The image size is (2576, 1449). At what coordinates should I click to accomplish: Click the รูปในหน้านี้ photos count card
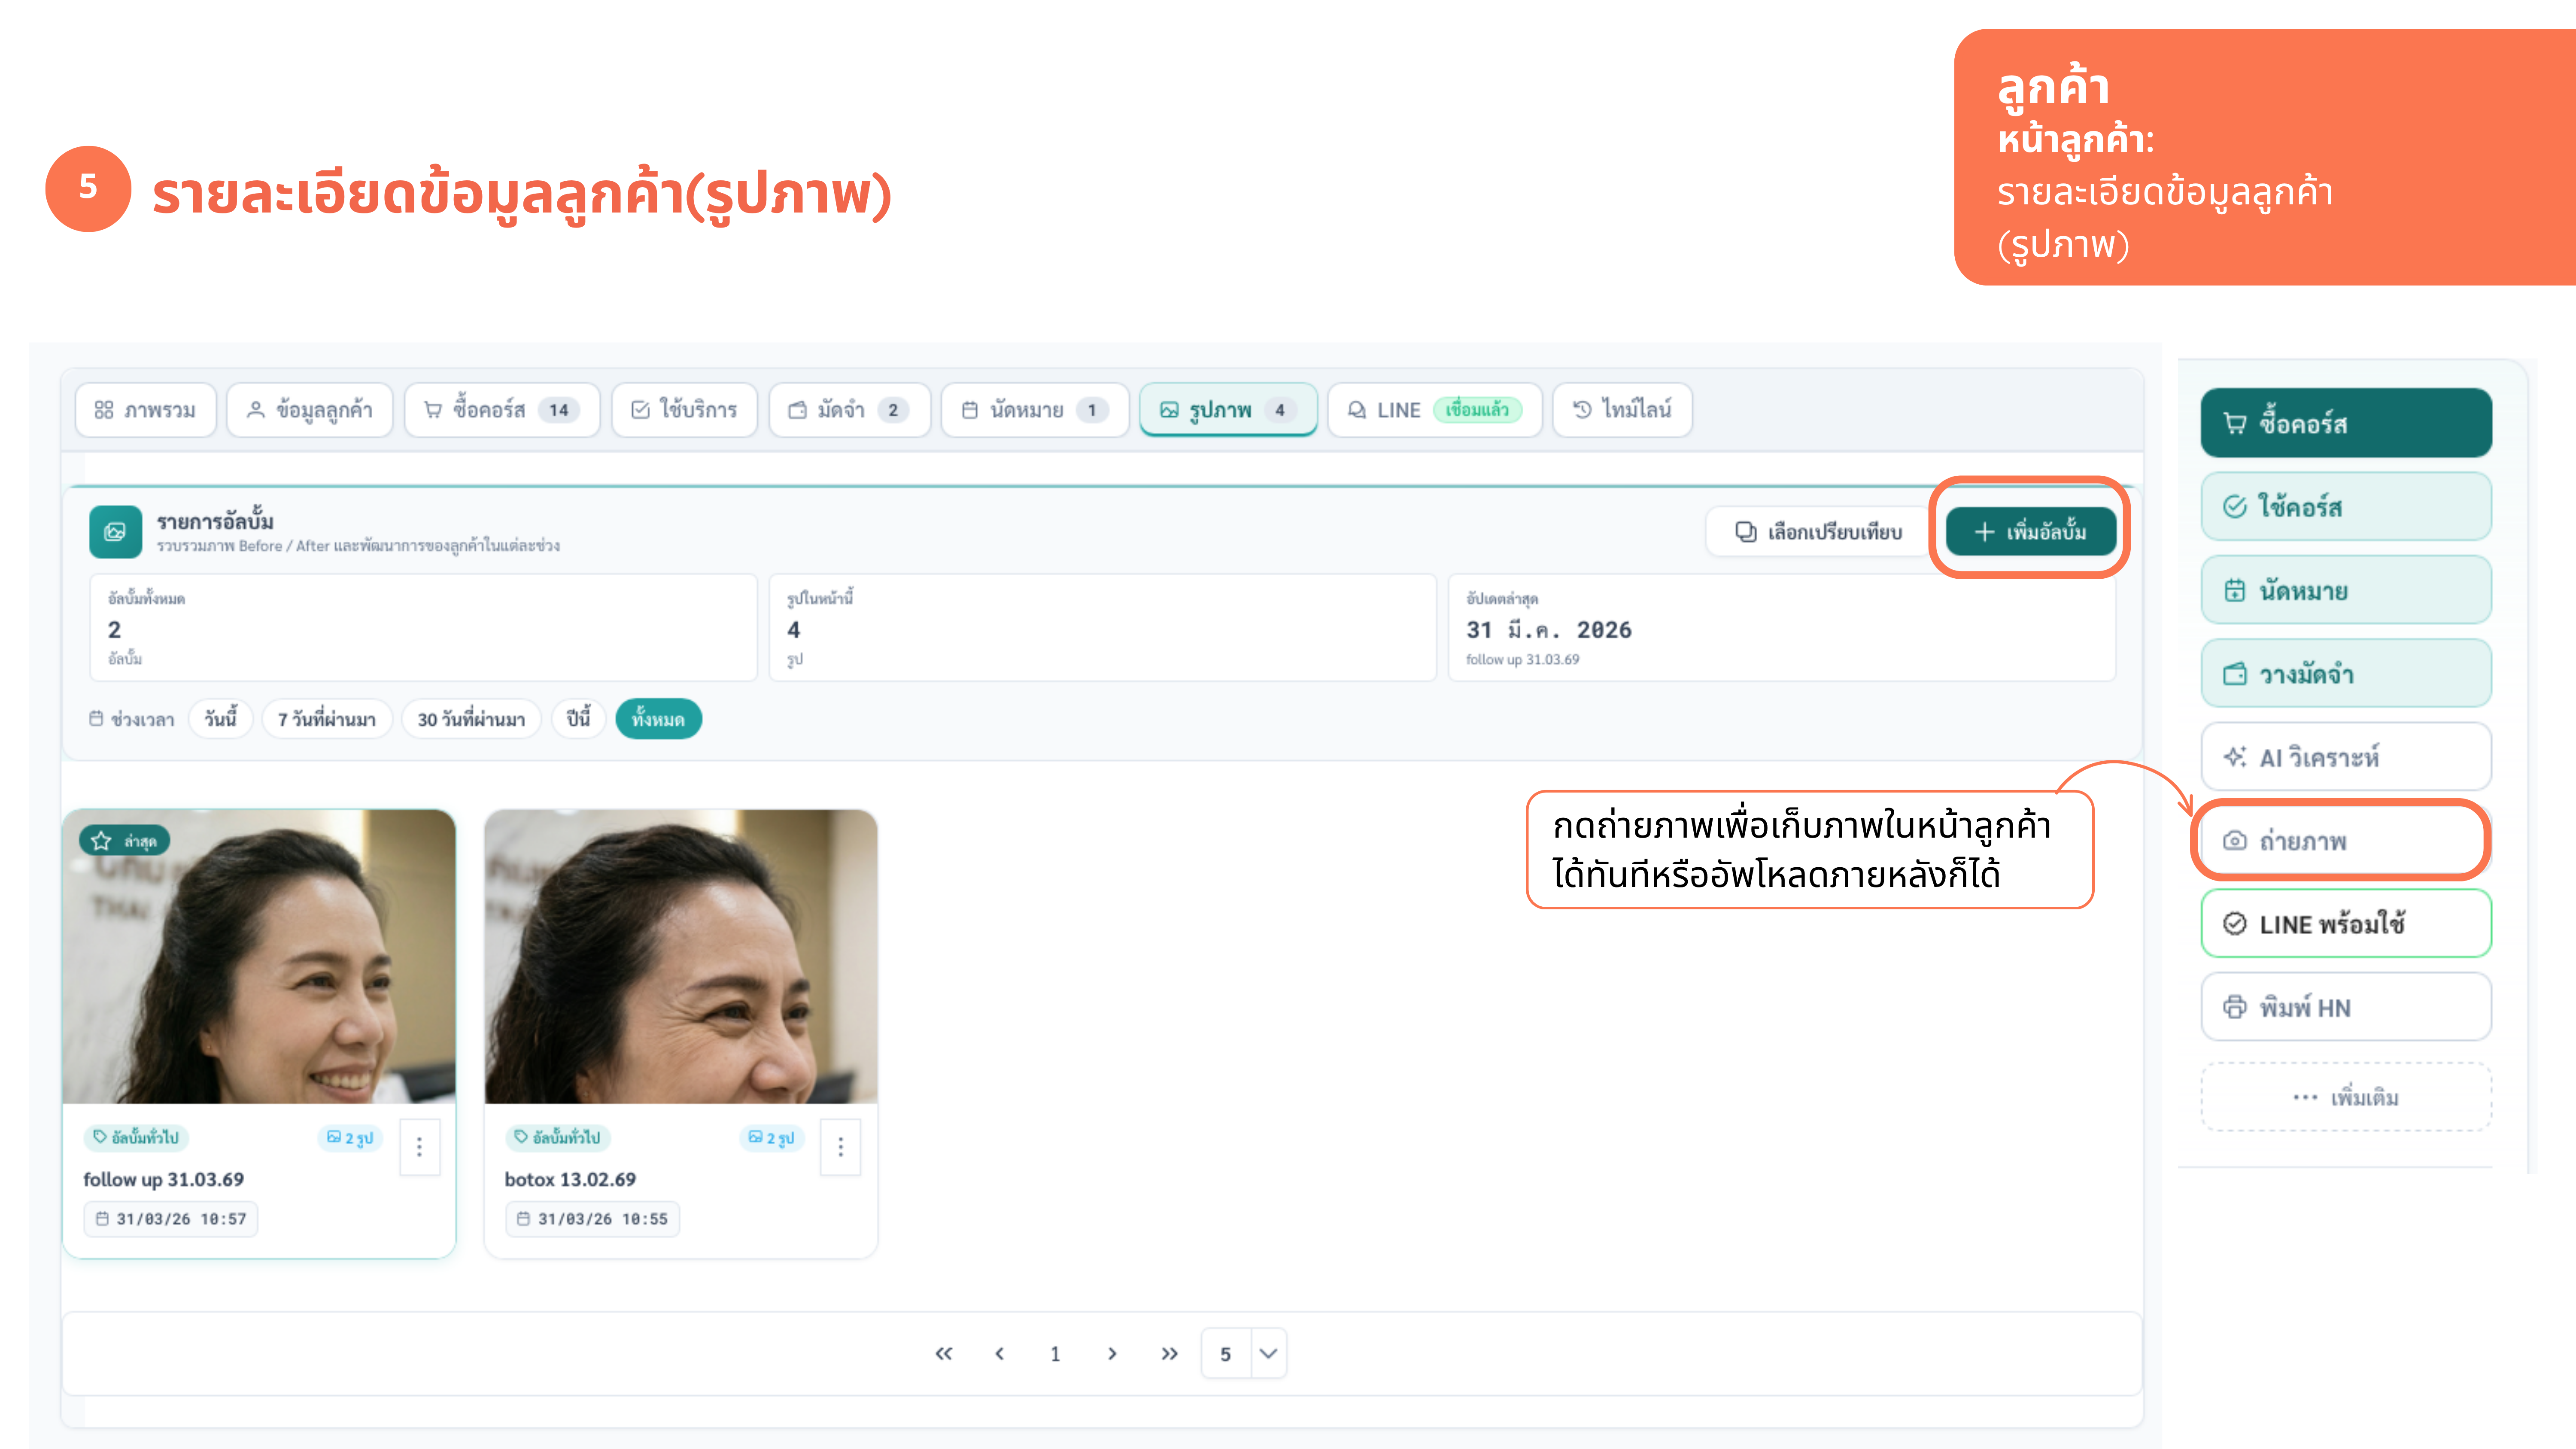click(x=1102, y=628)
